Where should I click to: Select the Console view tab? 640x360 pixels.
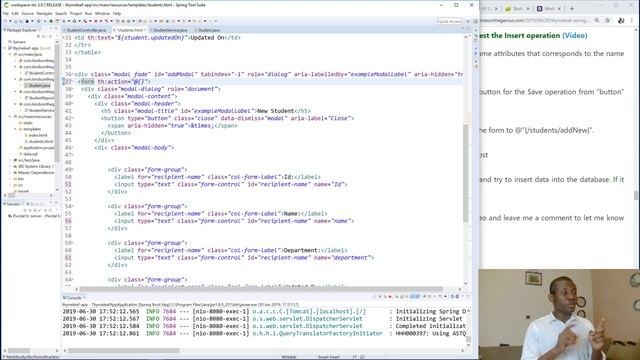click(74, 298)
